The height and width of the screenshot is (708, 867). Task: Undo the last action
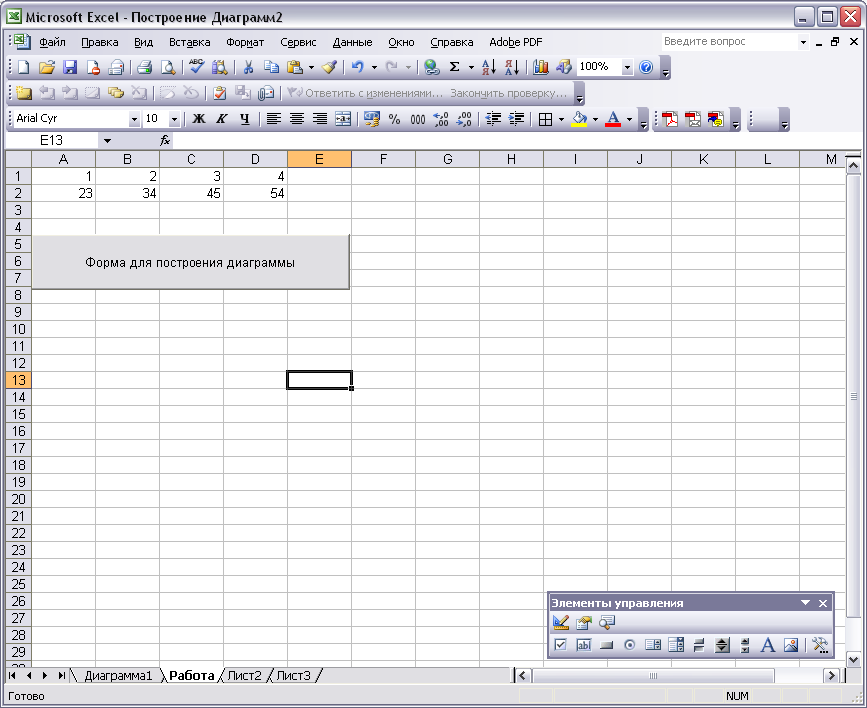pyautogui.click(x=358, y=67)
